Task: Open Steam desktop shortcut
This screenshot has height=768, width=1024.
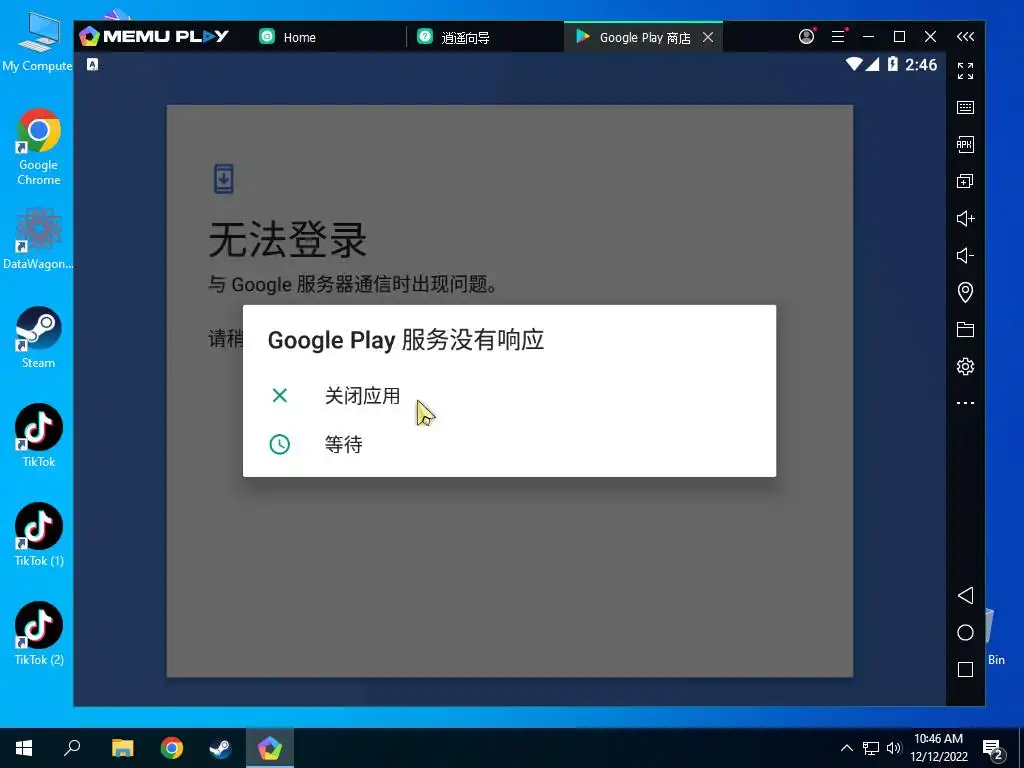Action: coord(39,338)
